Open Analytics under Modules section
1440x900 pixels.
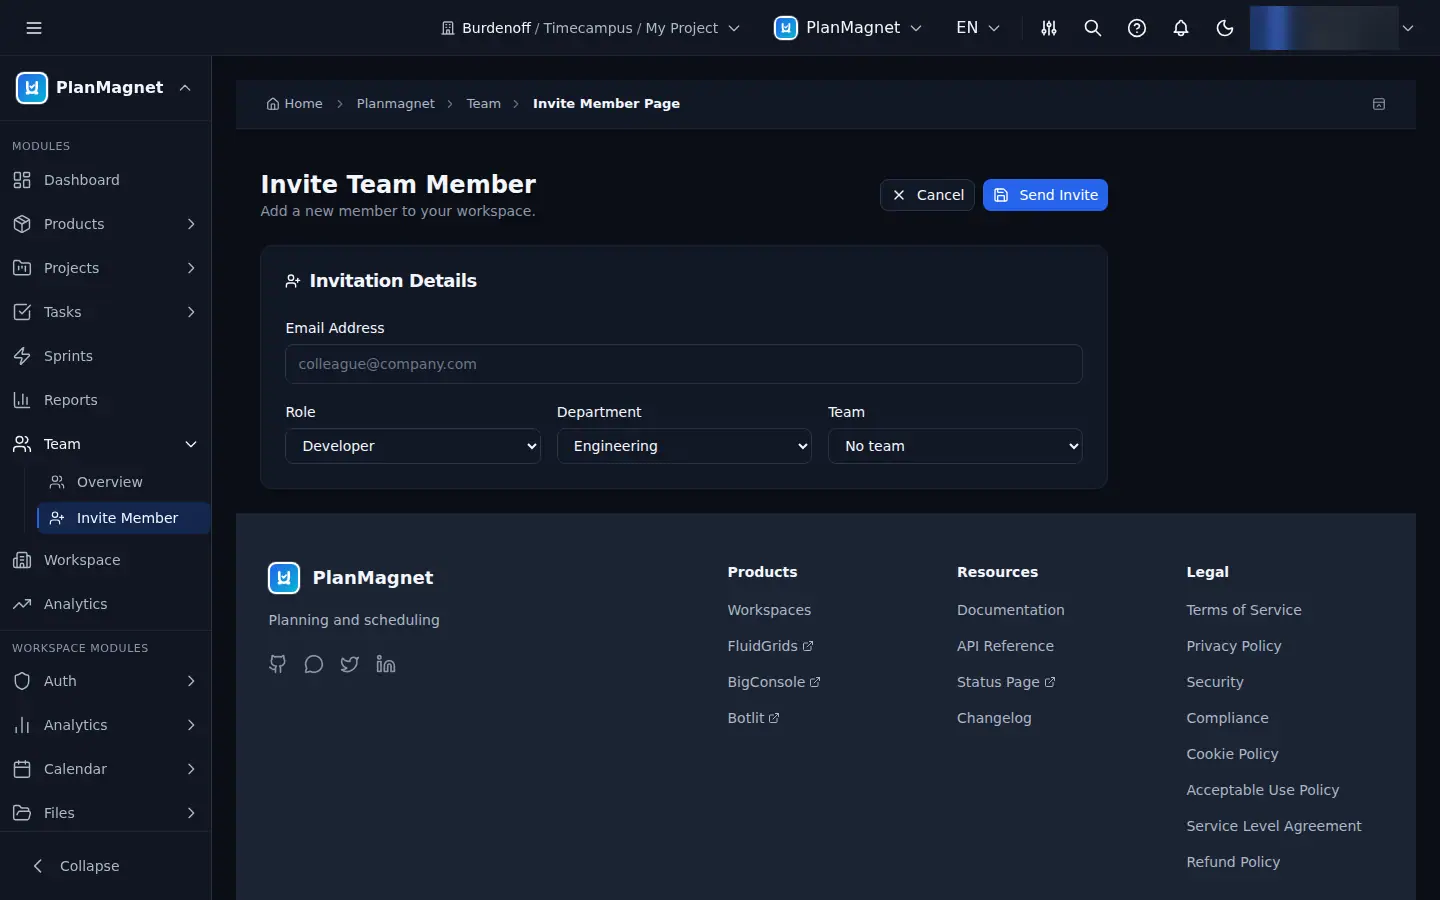tap(105, 604)
